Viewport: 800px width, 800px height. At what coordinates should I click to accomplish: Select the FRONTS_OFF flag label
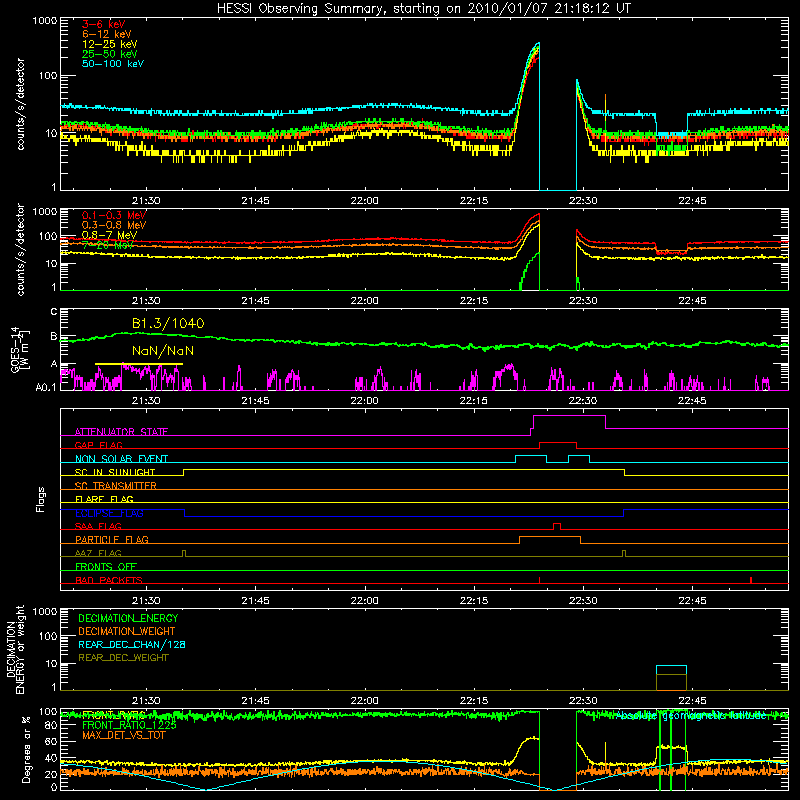coord(106,567)
